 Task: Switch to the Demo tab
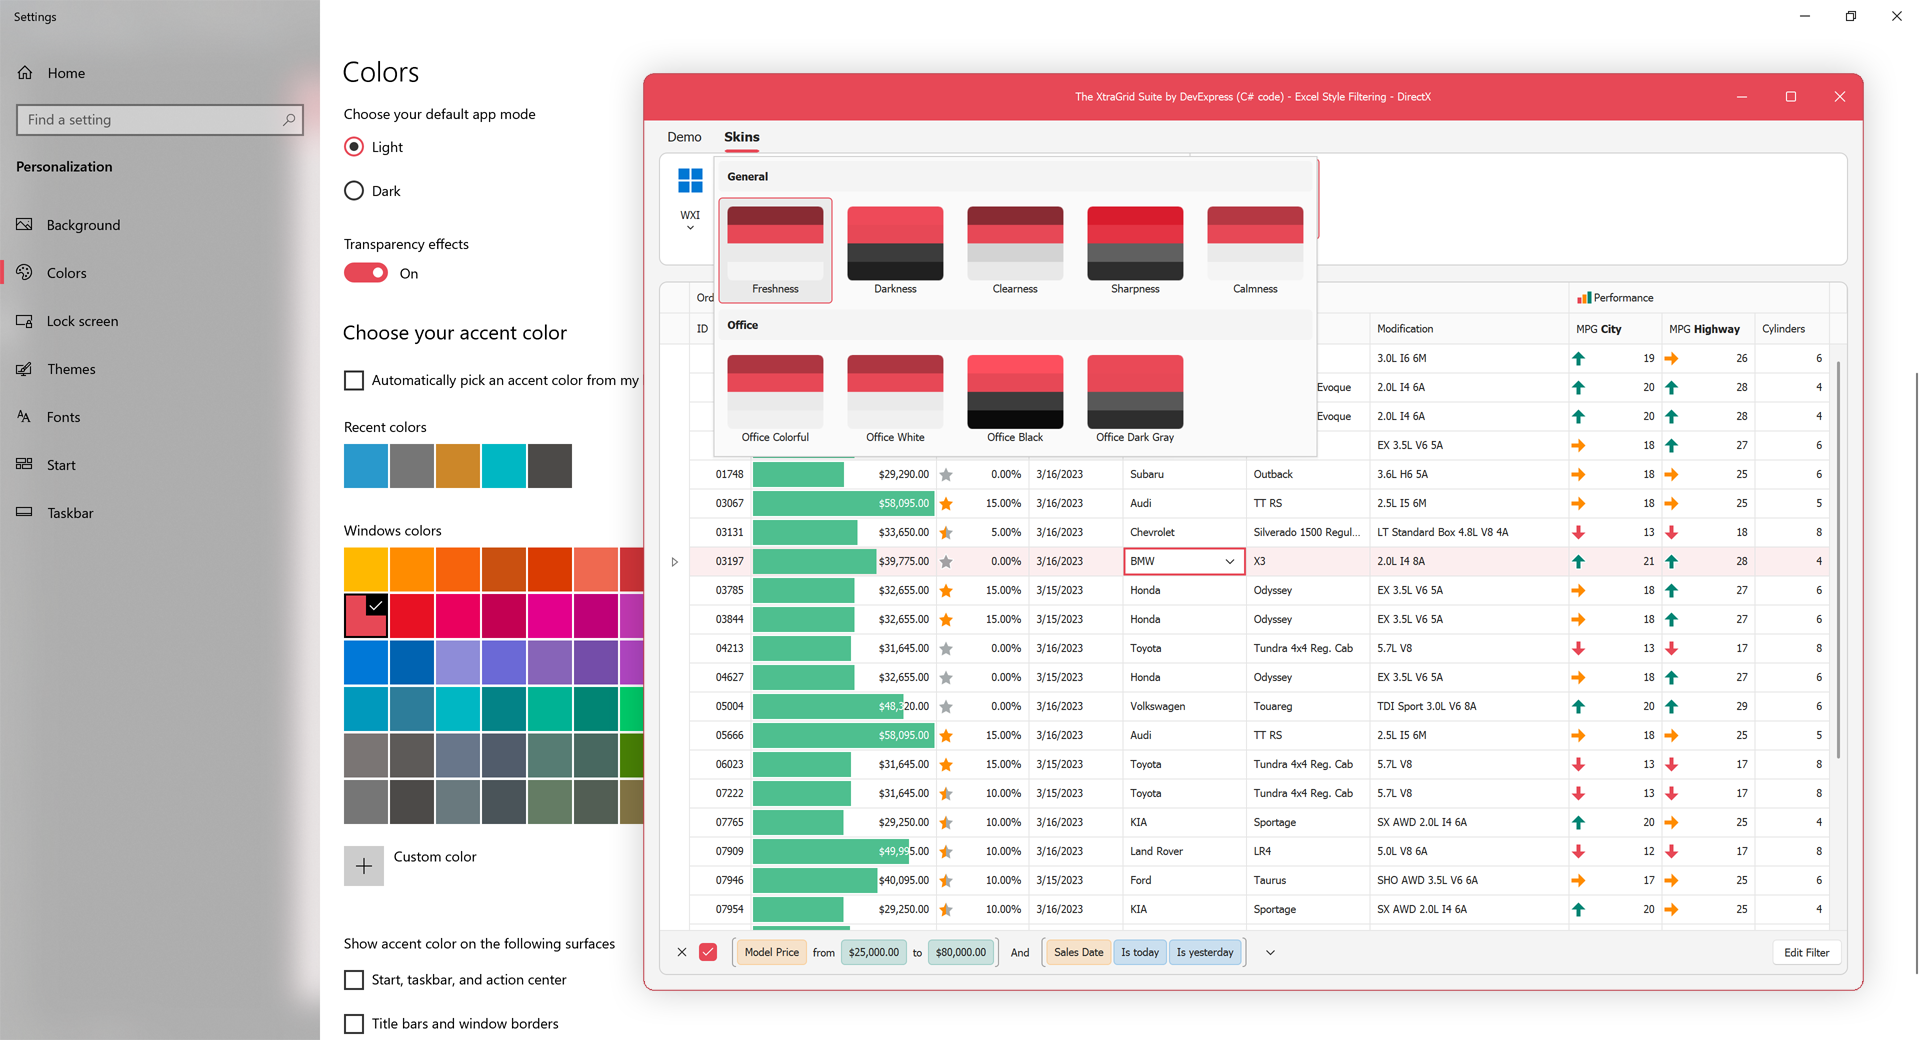pyautogui.click(x=684, y=137)
